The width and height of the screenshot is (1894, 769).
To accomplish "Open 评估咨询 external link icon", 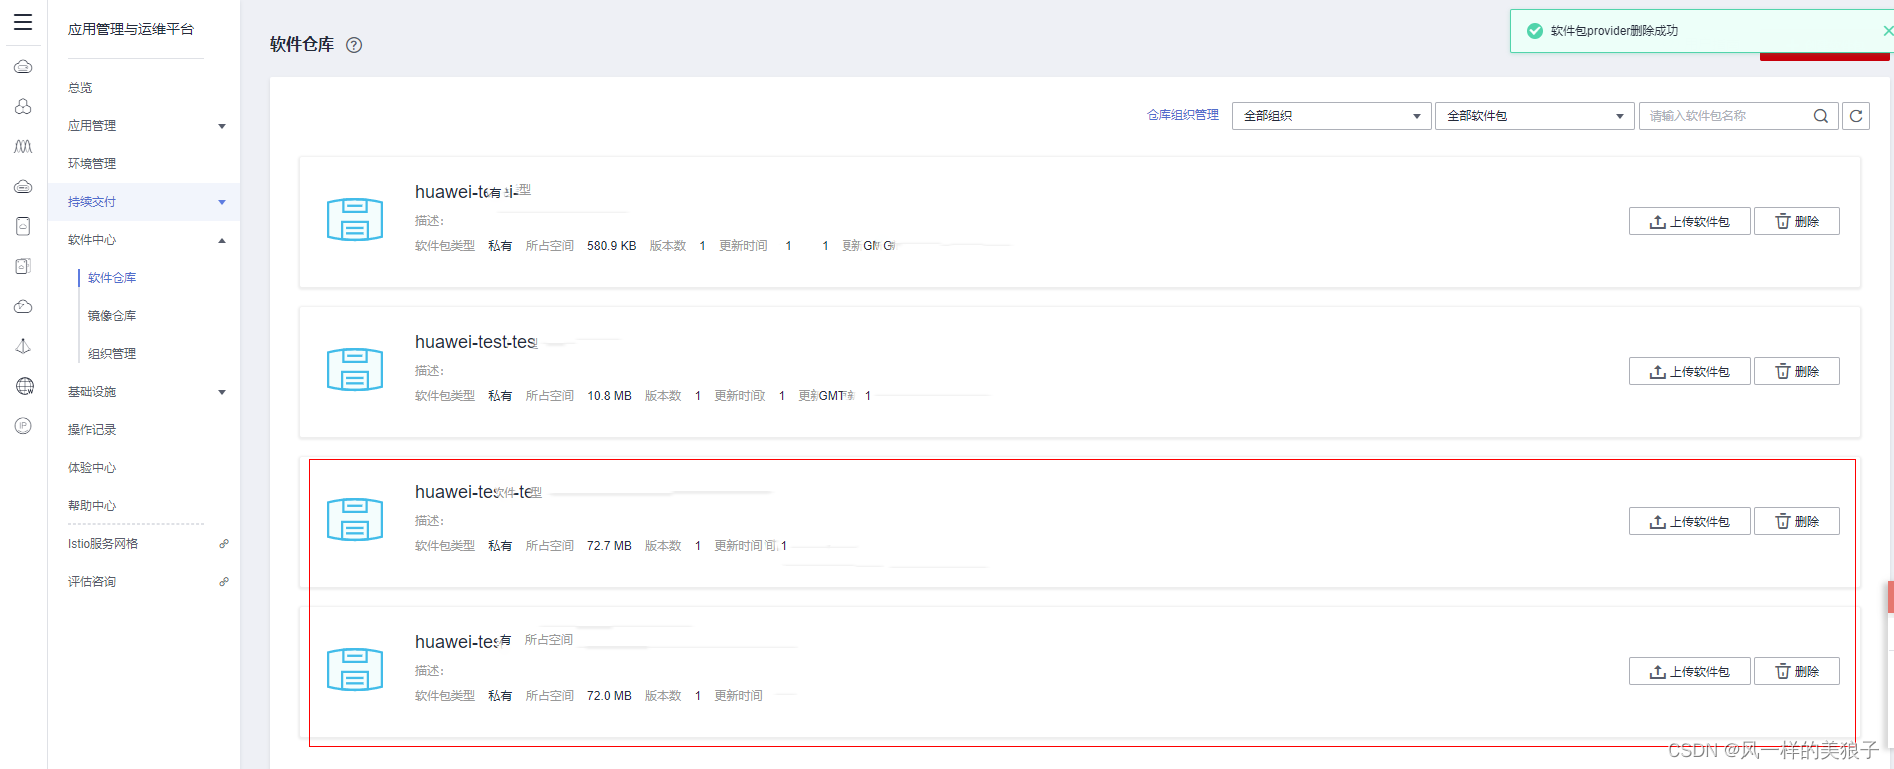I will click(x=224, y=582).
